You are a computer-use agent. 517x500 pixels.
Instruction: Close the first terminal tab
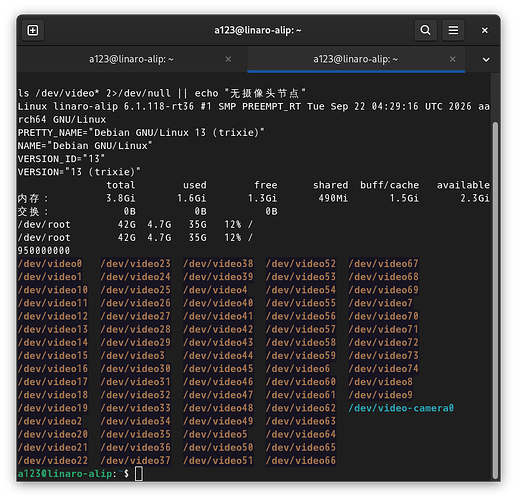(x=228, y=59)
